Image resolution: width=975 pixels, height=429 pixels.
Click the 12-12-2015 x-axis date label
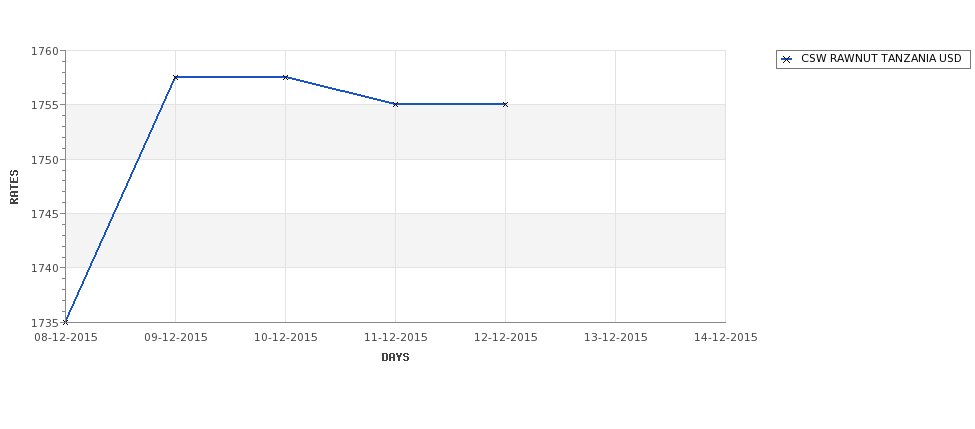[x=506, y=337]
